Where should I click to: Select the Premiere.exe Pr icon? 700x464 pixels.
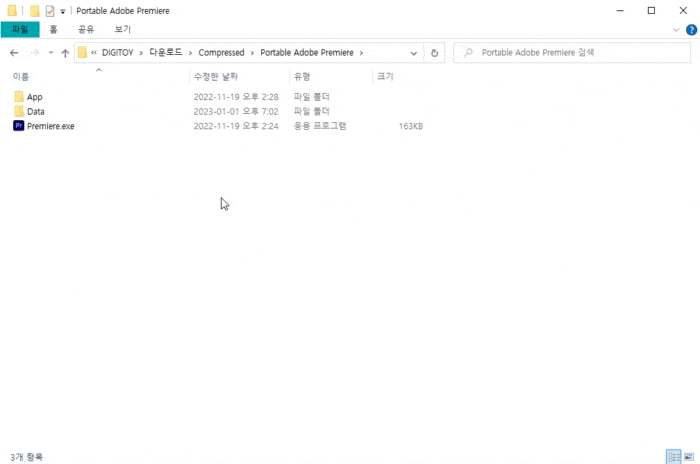point(19,126)
